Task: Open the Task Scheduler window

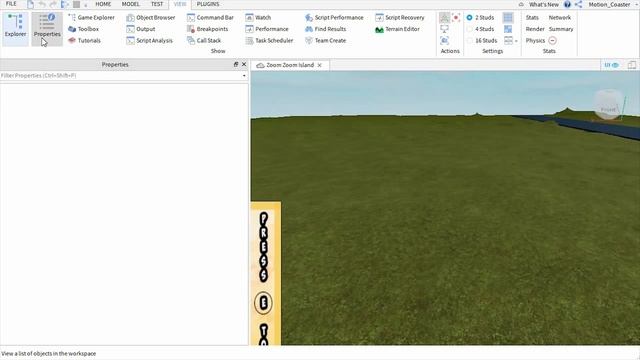Action: [x=269, y=40]
